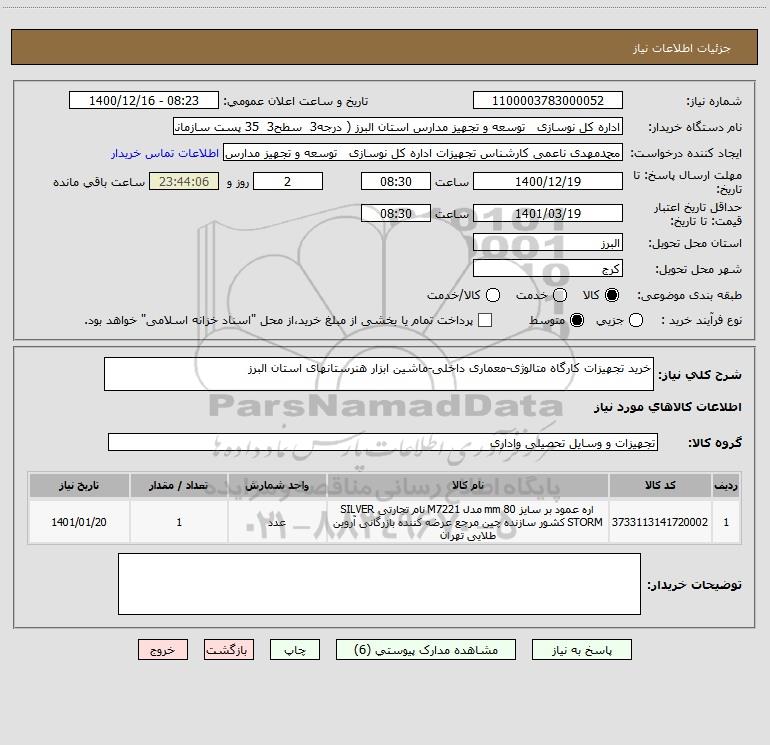Click the تعداد / مقدار column header

179,485
